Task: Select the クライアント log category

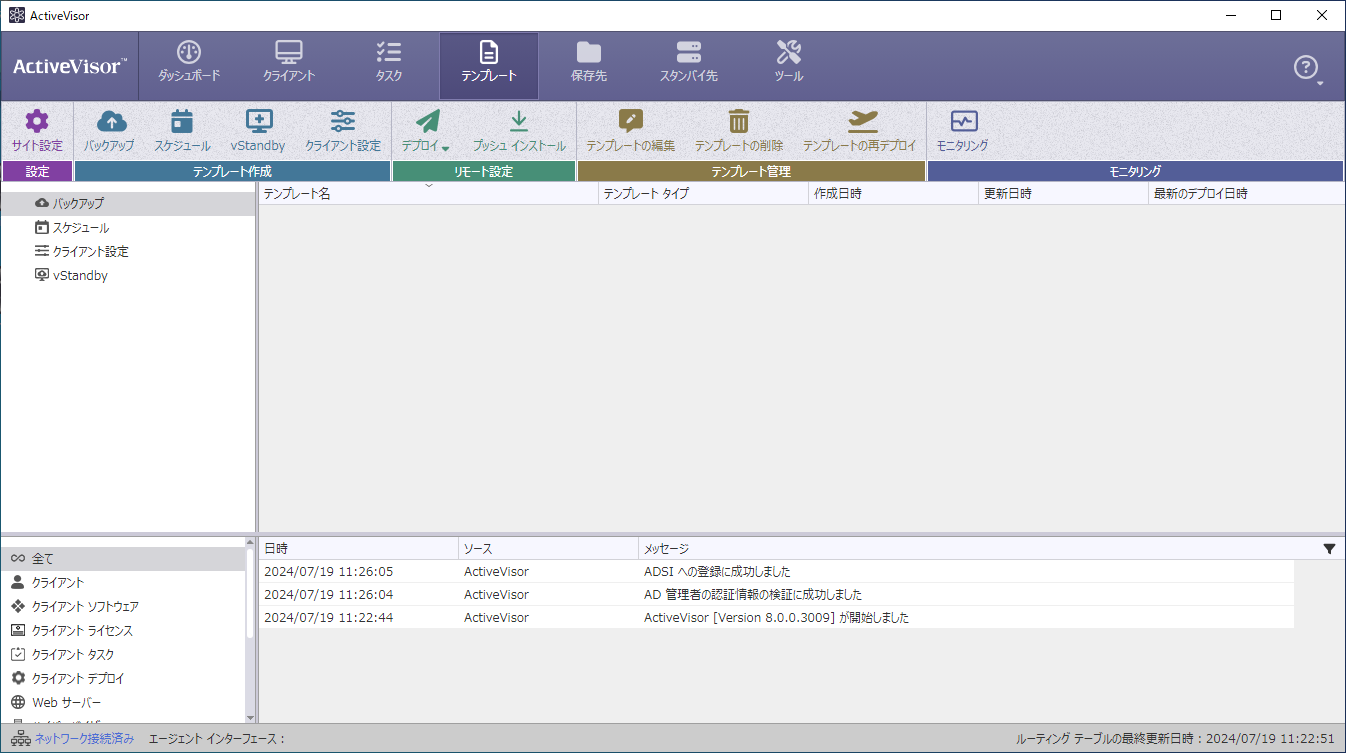Action: (x=122, y=582)
